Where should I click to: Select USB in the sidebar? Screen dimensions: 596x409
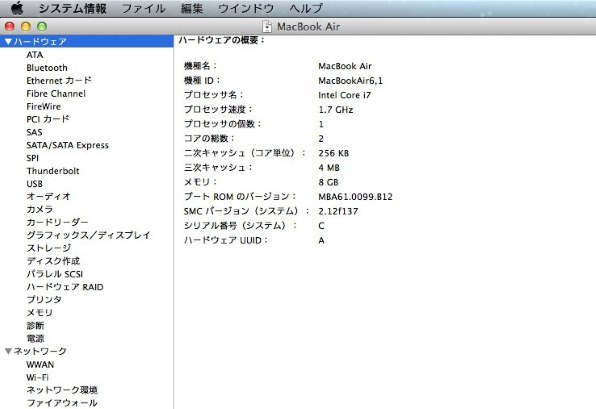coord(35,184)
